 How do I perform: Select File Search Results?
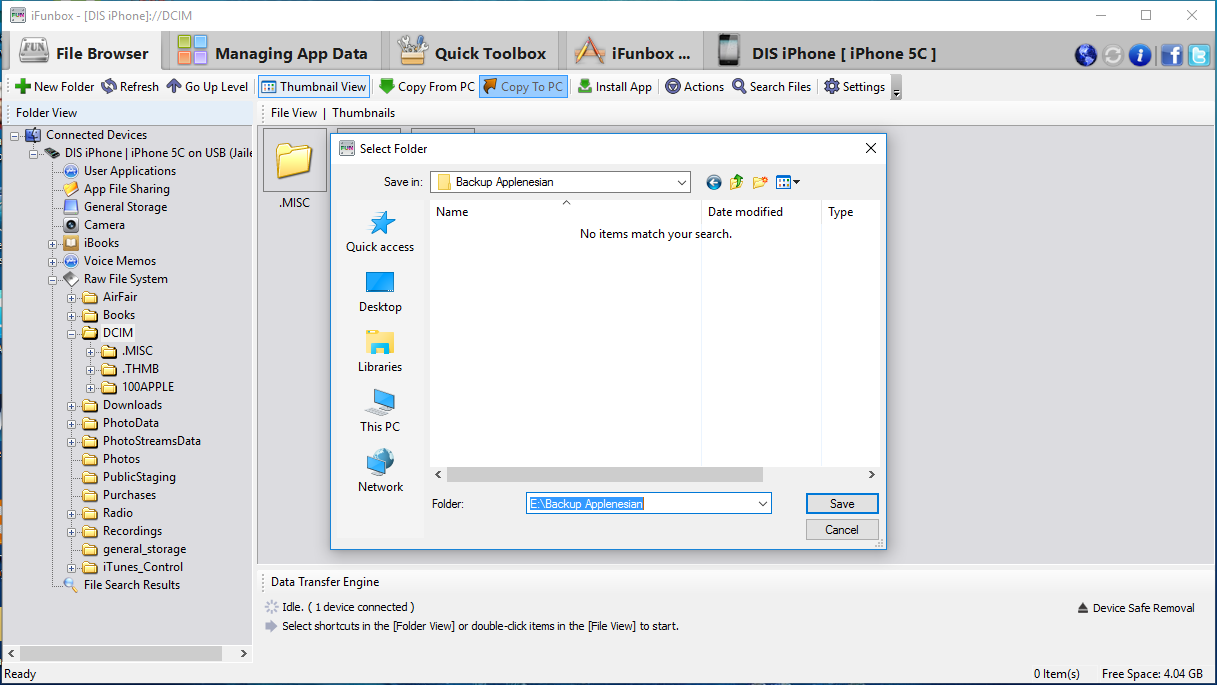tap(132, 585)
